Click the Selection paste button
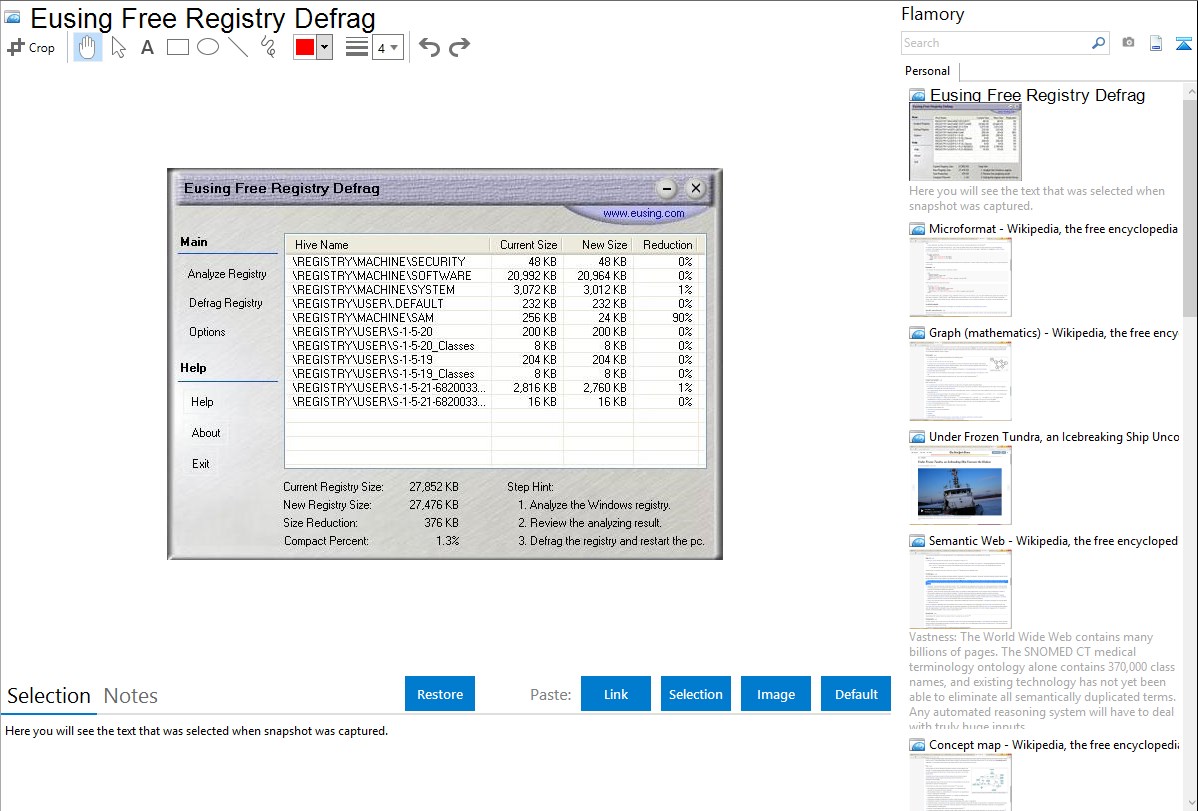The height and width of the screenshot is (811, 1198). 695,694
